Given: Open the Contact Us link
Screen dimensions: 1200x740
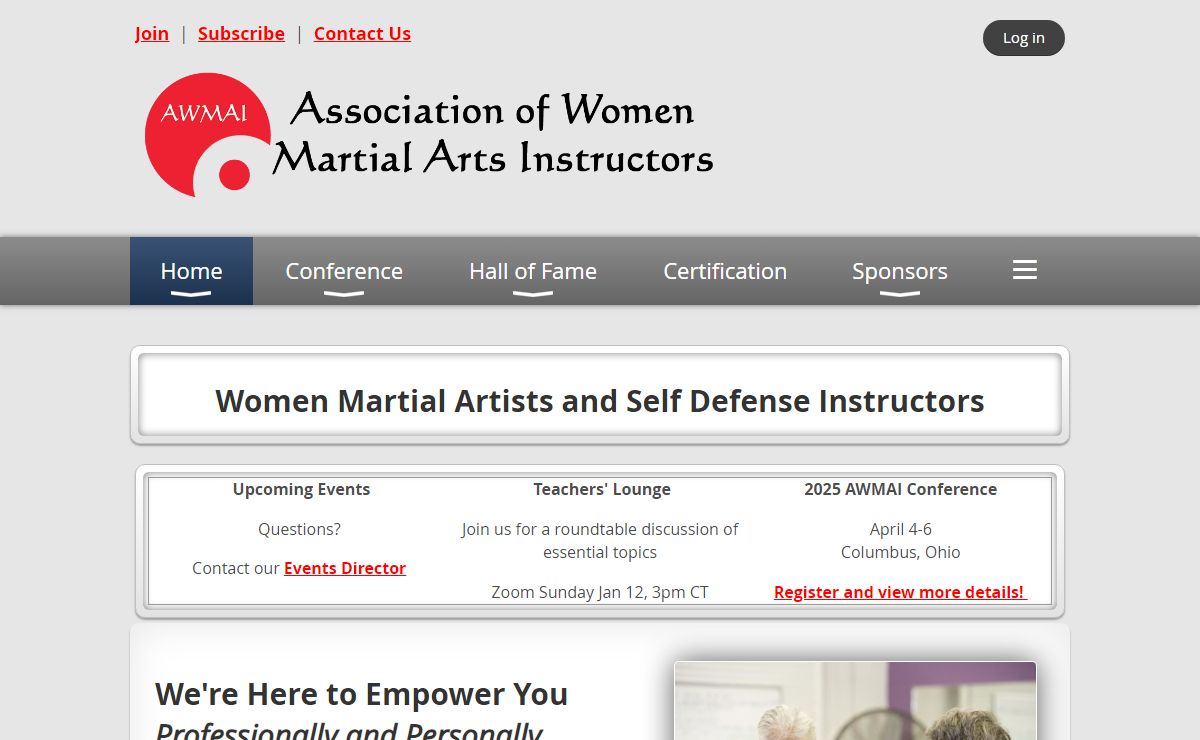Looking at the screenshot, I should [x=362, y=33].
